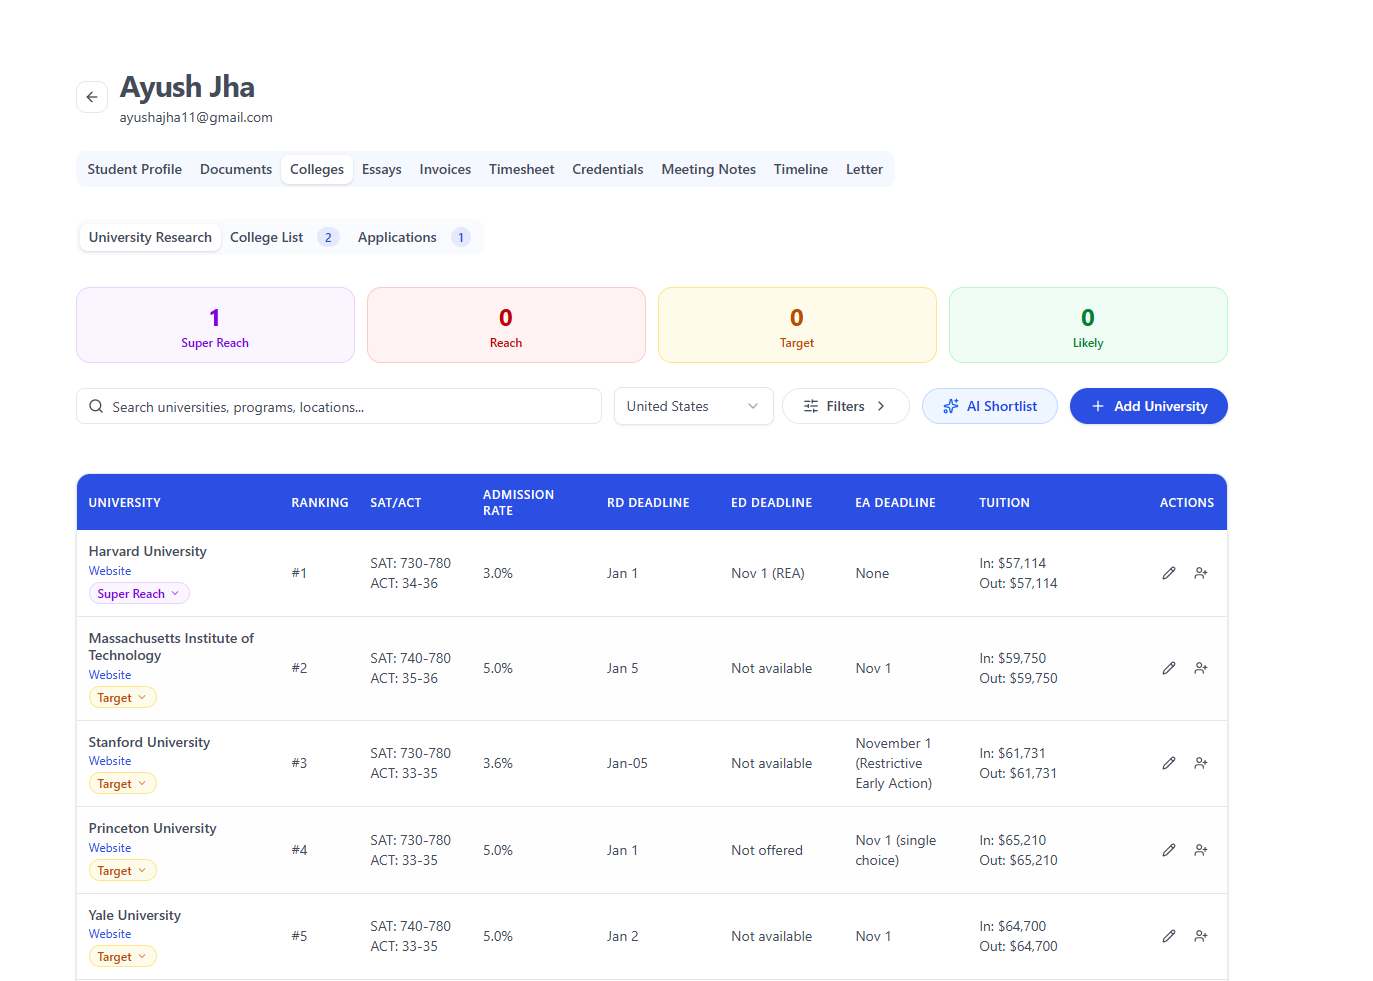Screen dimensions: 1373x981
Task: Click the AI Shortlist button
Action: [x=990, y=406]
